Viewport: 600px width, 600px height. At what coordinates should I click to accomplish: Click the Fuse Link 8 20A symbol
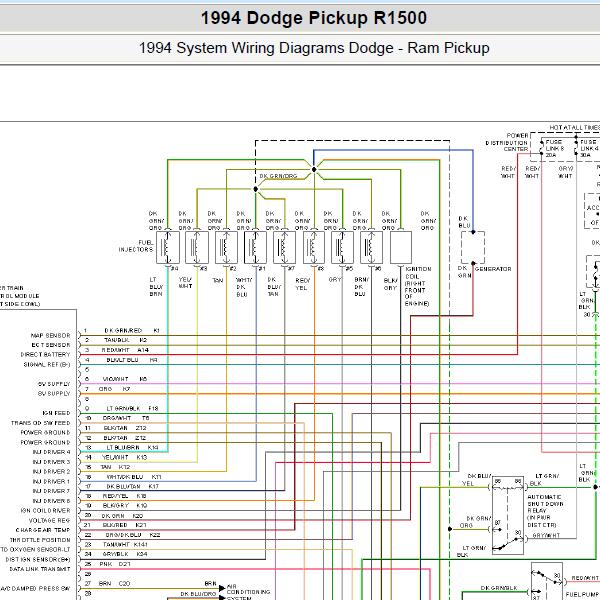(541, 148)
